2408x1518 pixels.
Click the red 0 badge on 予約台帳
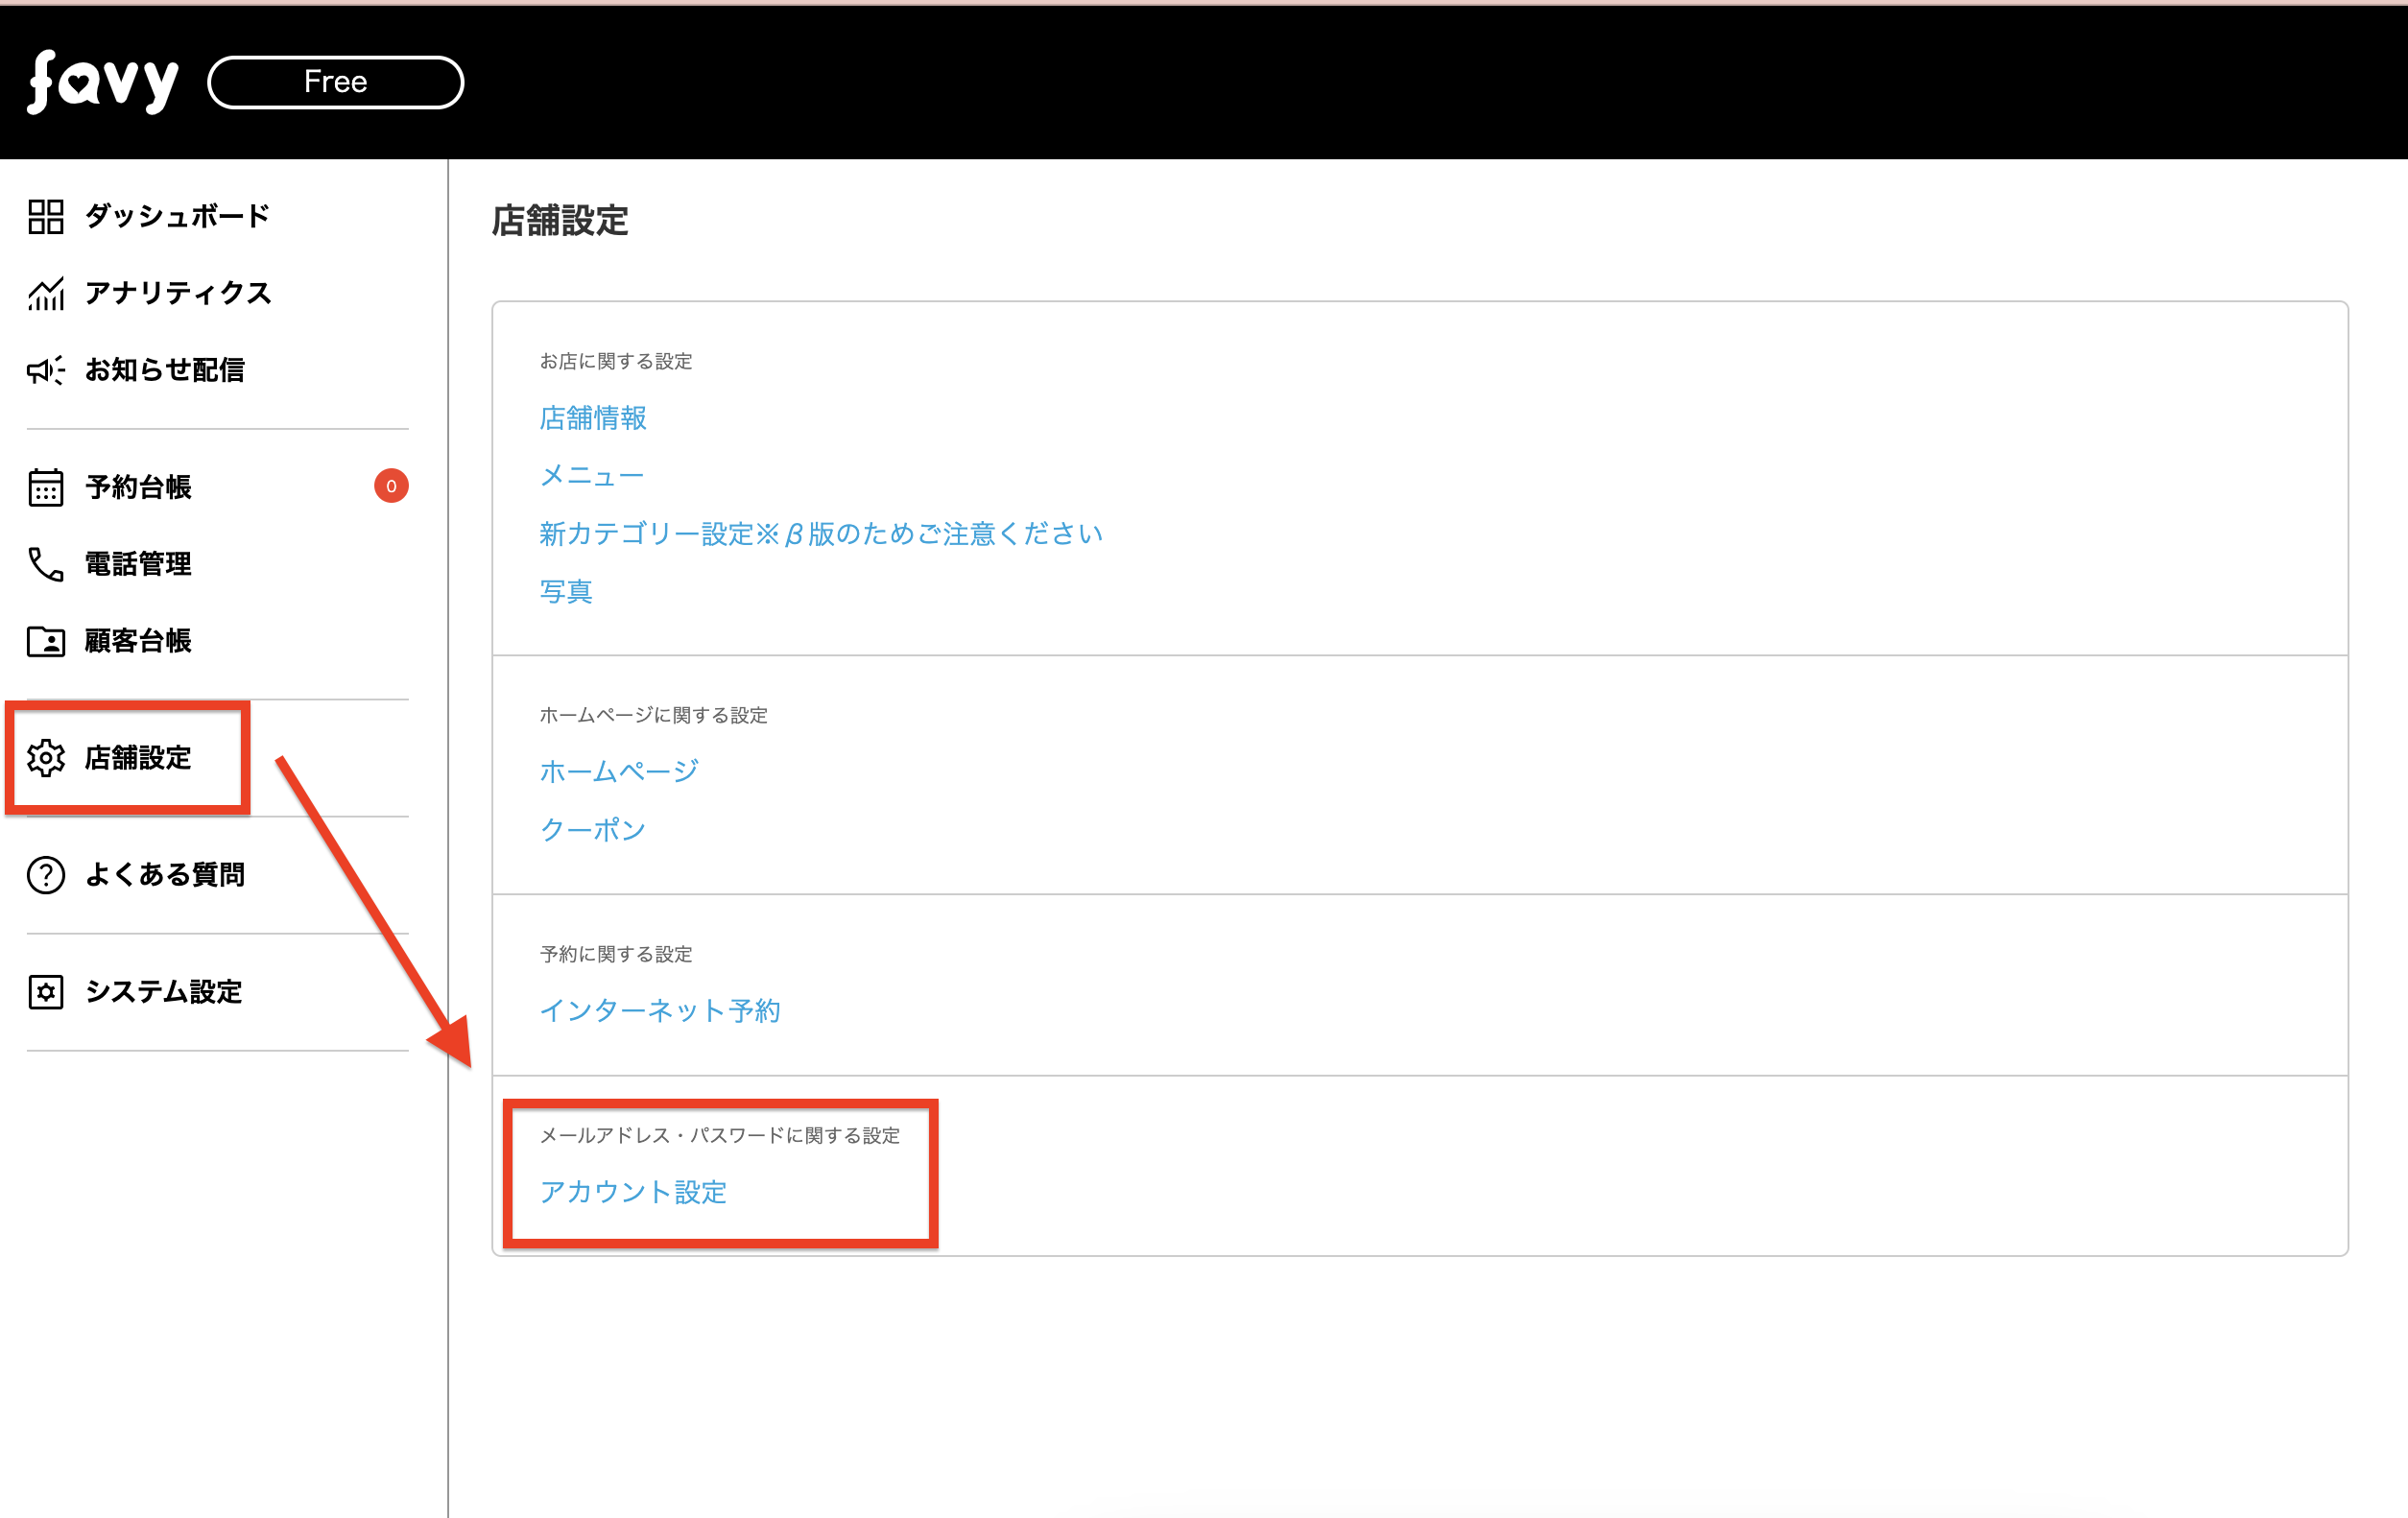391,486
